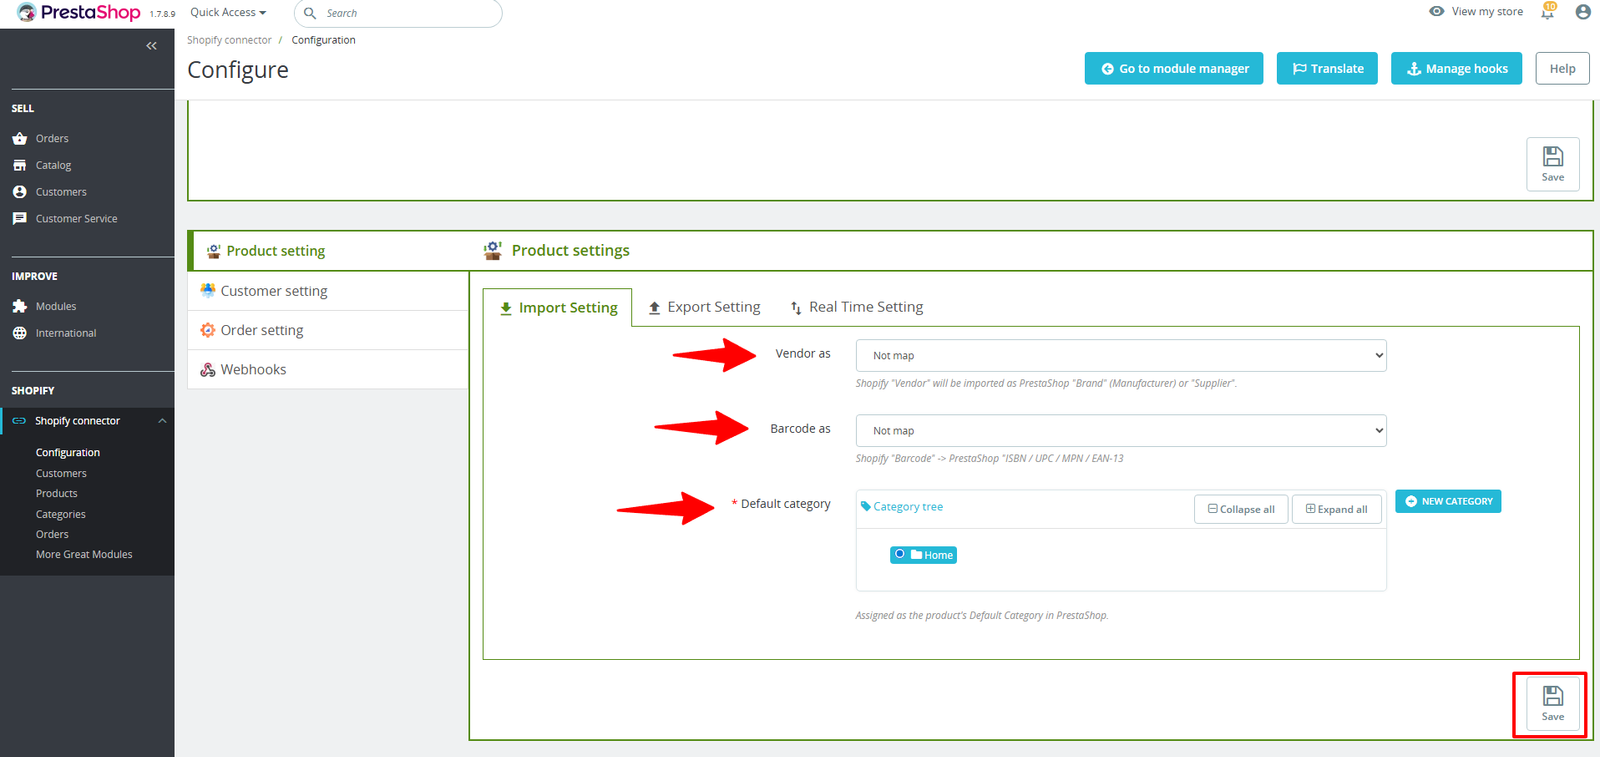Screen dimensions: 1600x757
Task: Click the search magnifier icon
Action: coord(310,13)
